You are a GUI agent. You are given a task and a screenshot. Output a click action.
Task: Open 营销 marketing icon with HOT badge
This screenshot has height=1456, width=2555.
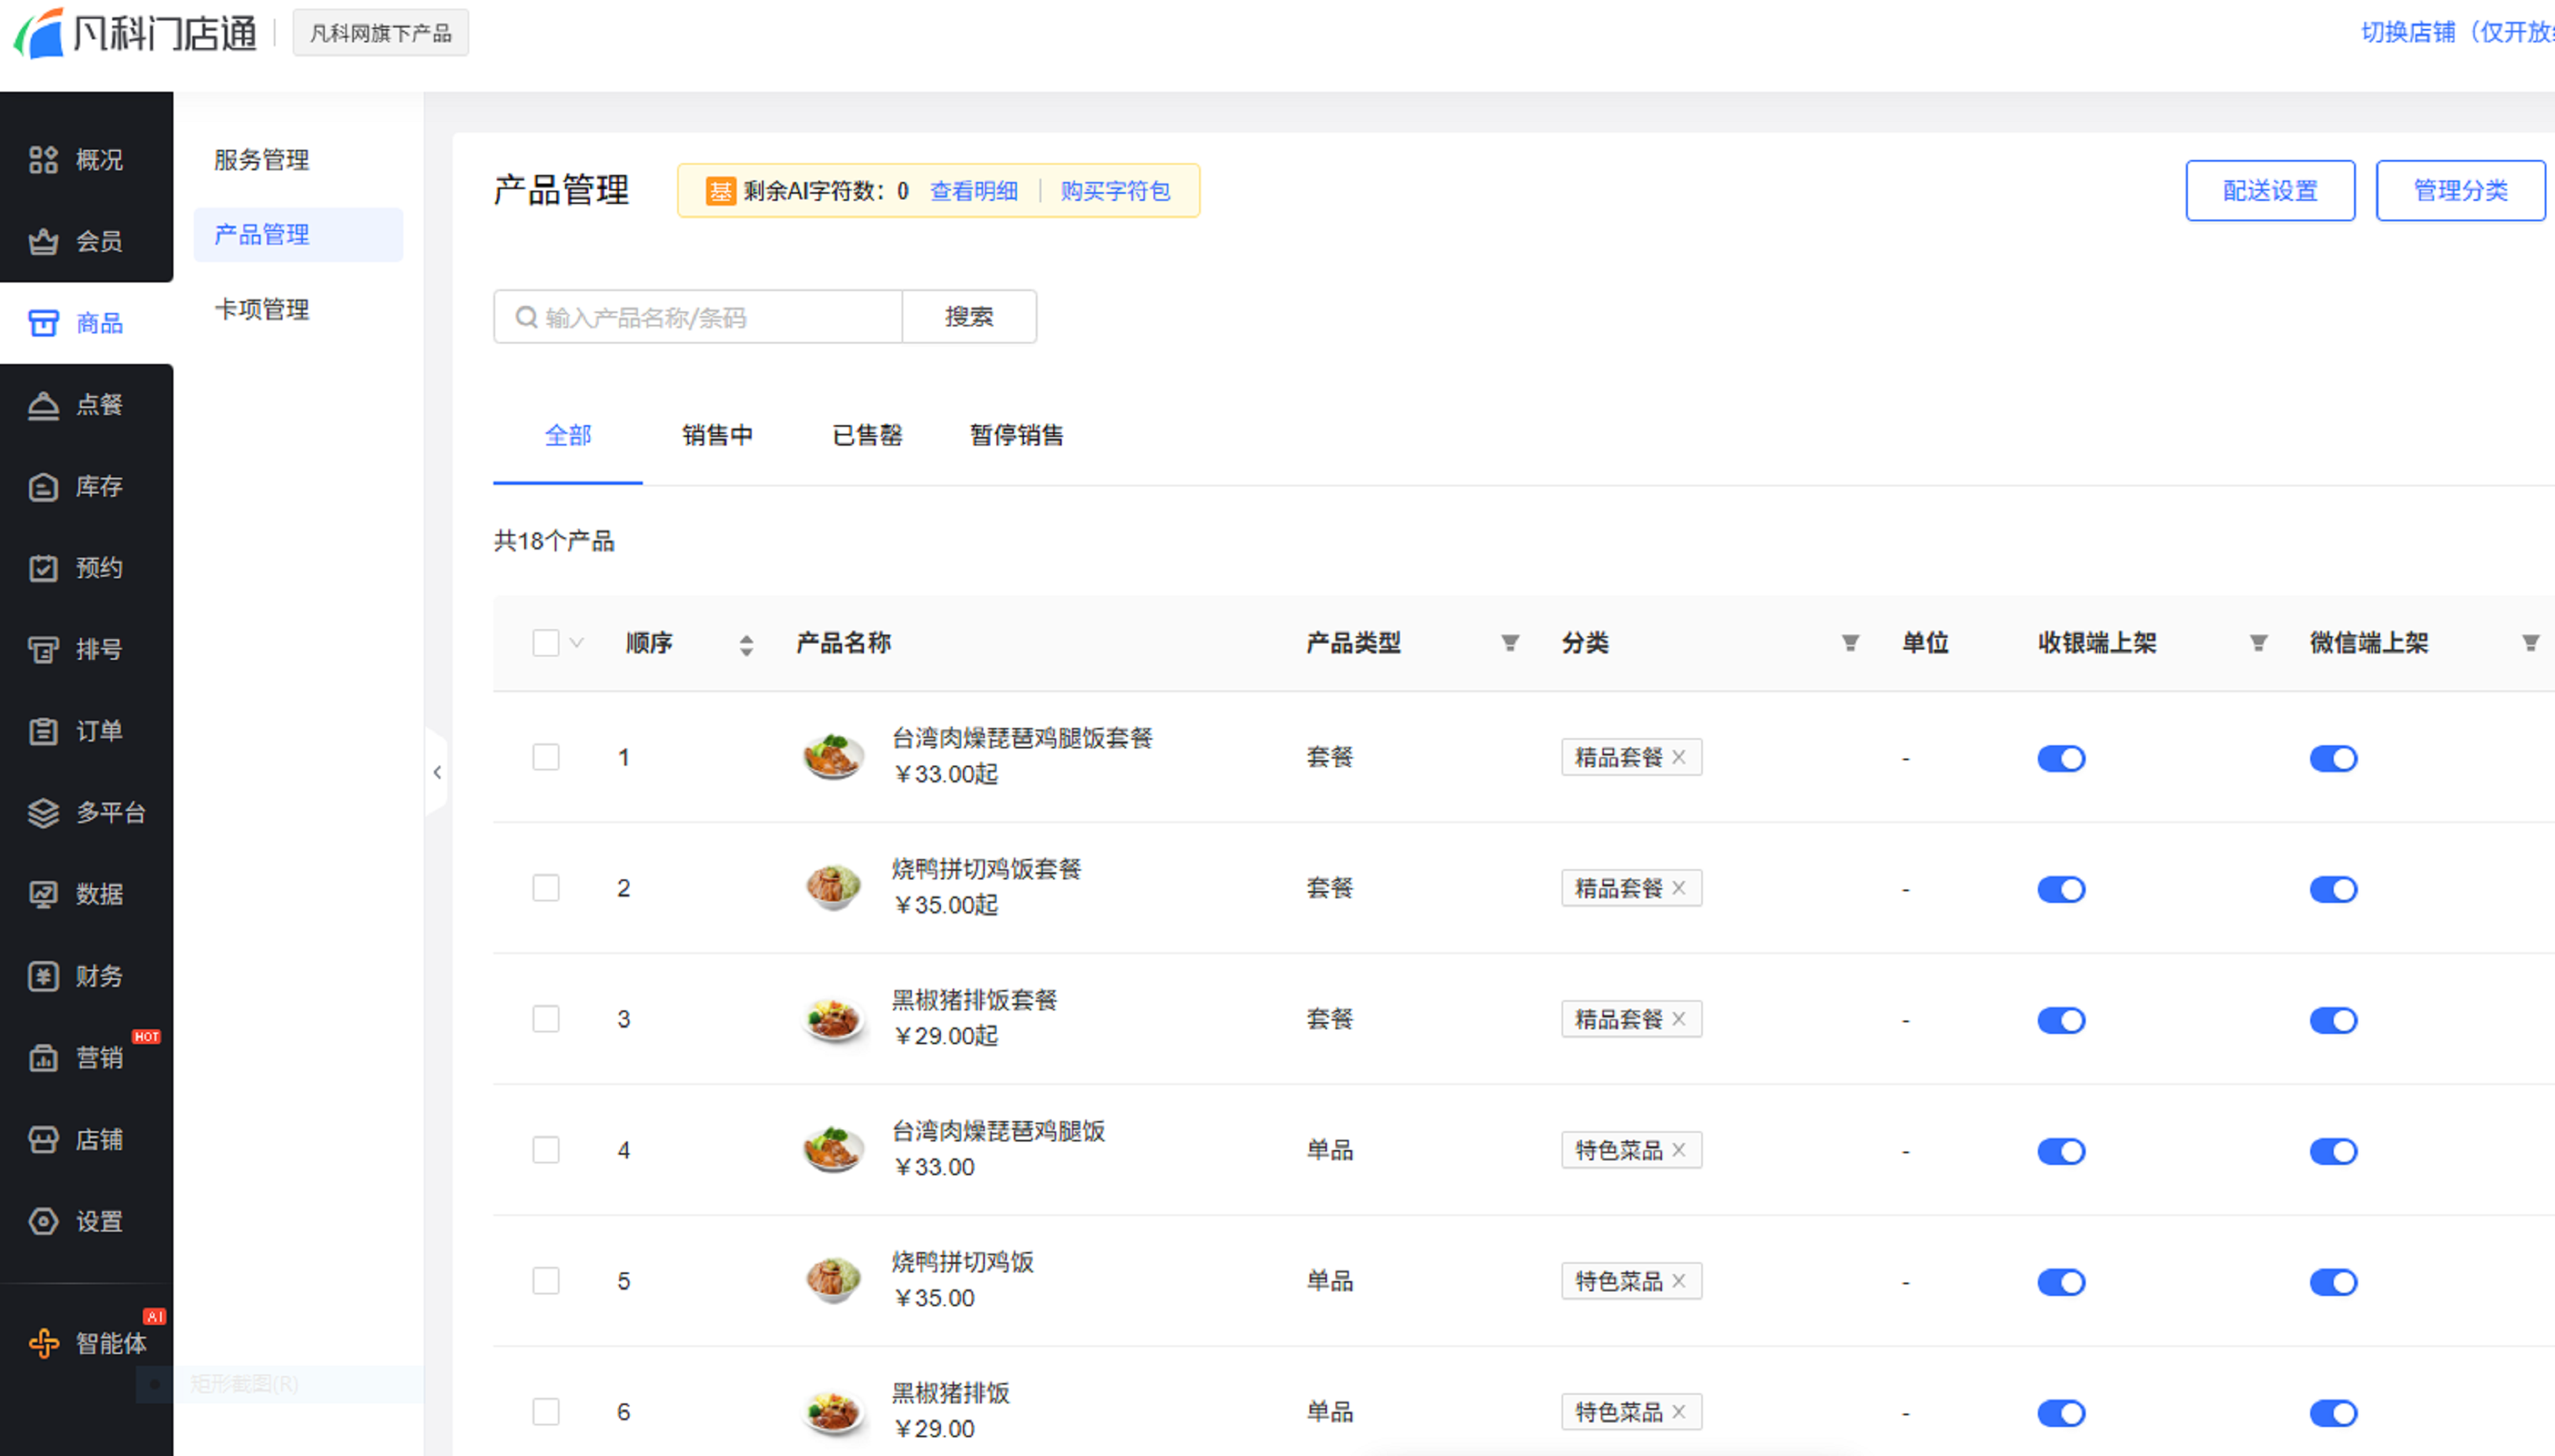(x=43, y=1058)
